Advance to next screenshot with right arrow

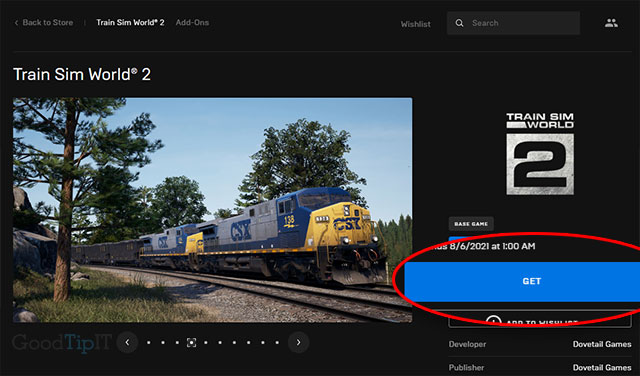[x=298, y=342]
